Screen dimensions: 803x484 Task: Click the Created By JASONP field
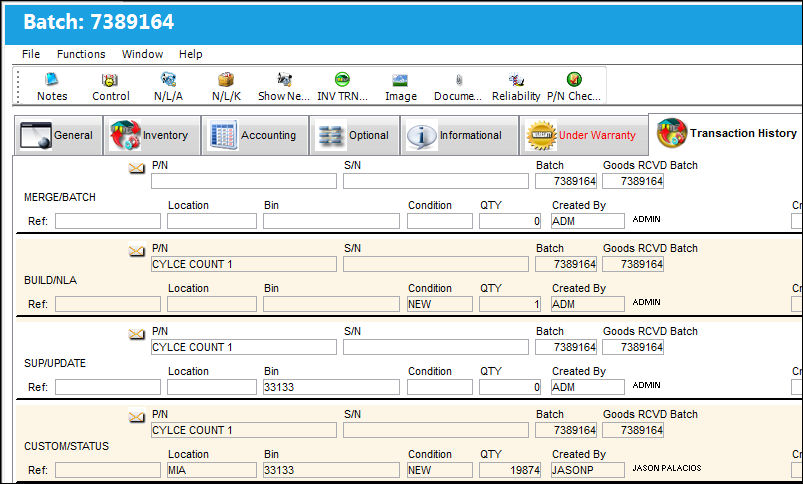point(588,470)
